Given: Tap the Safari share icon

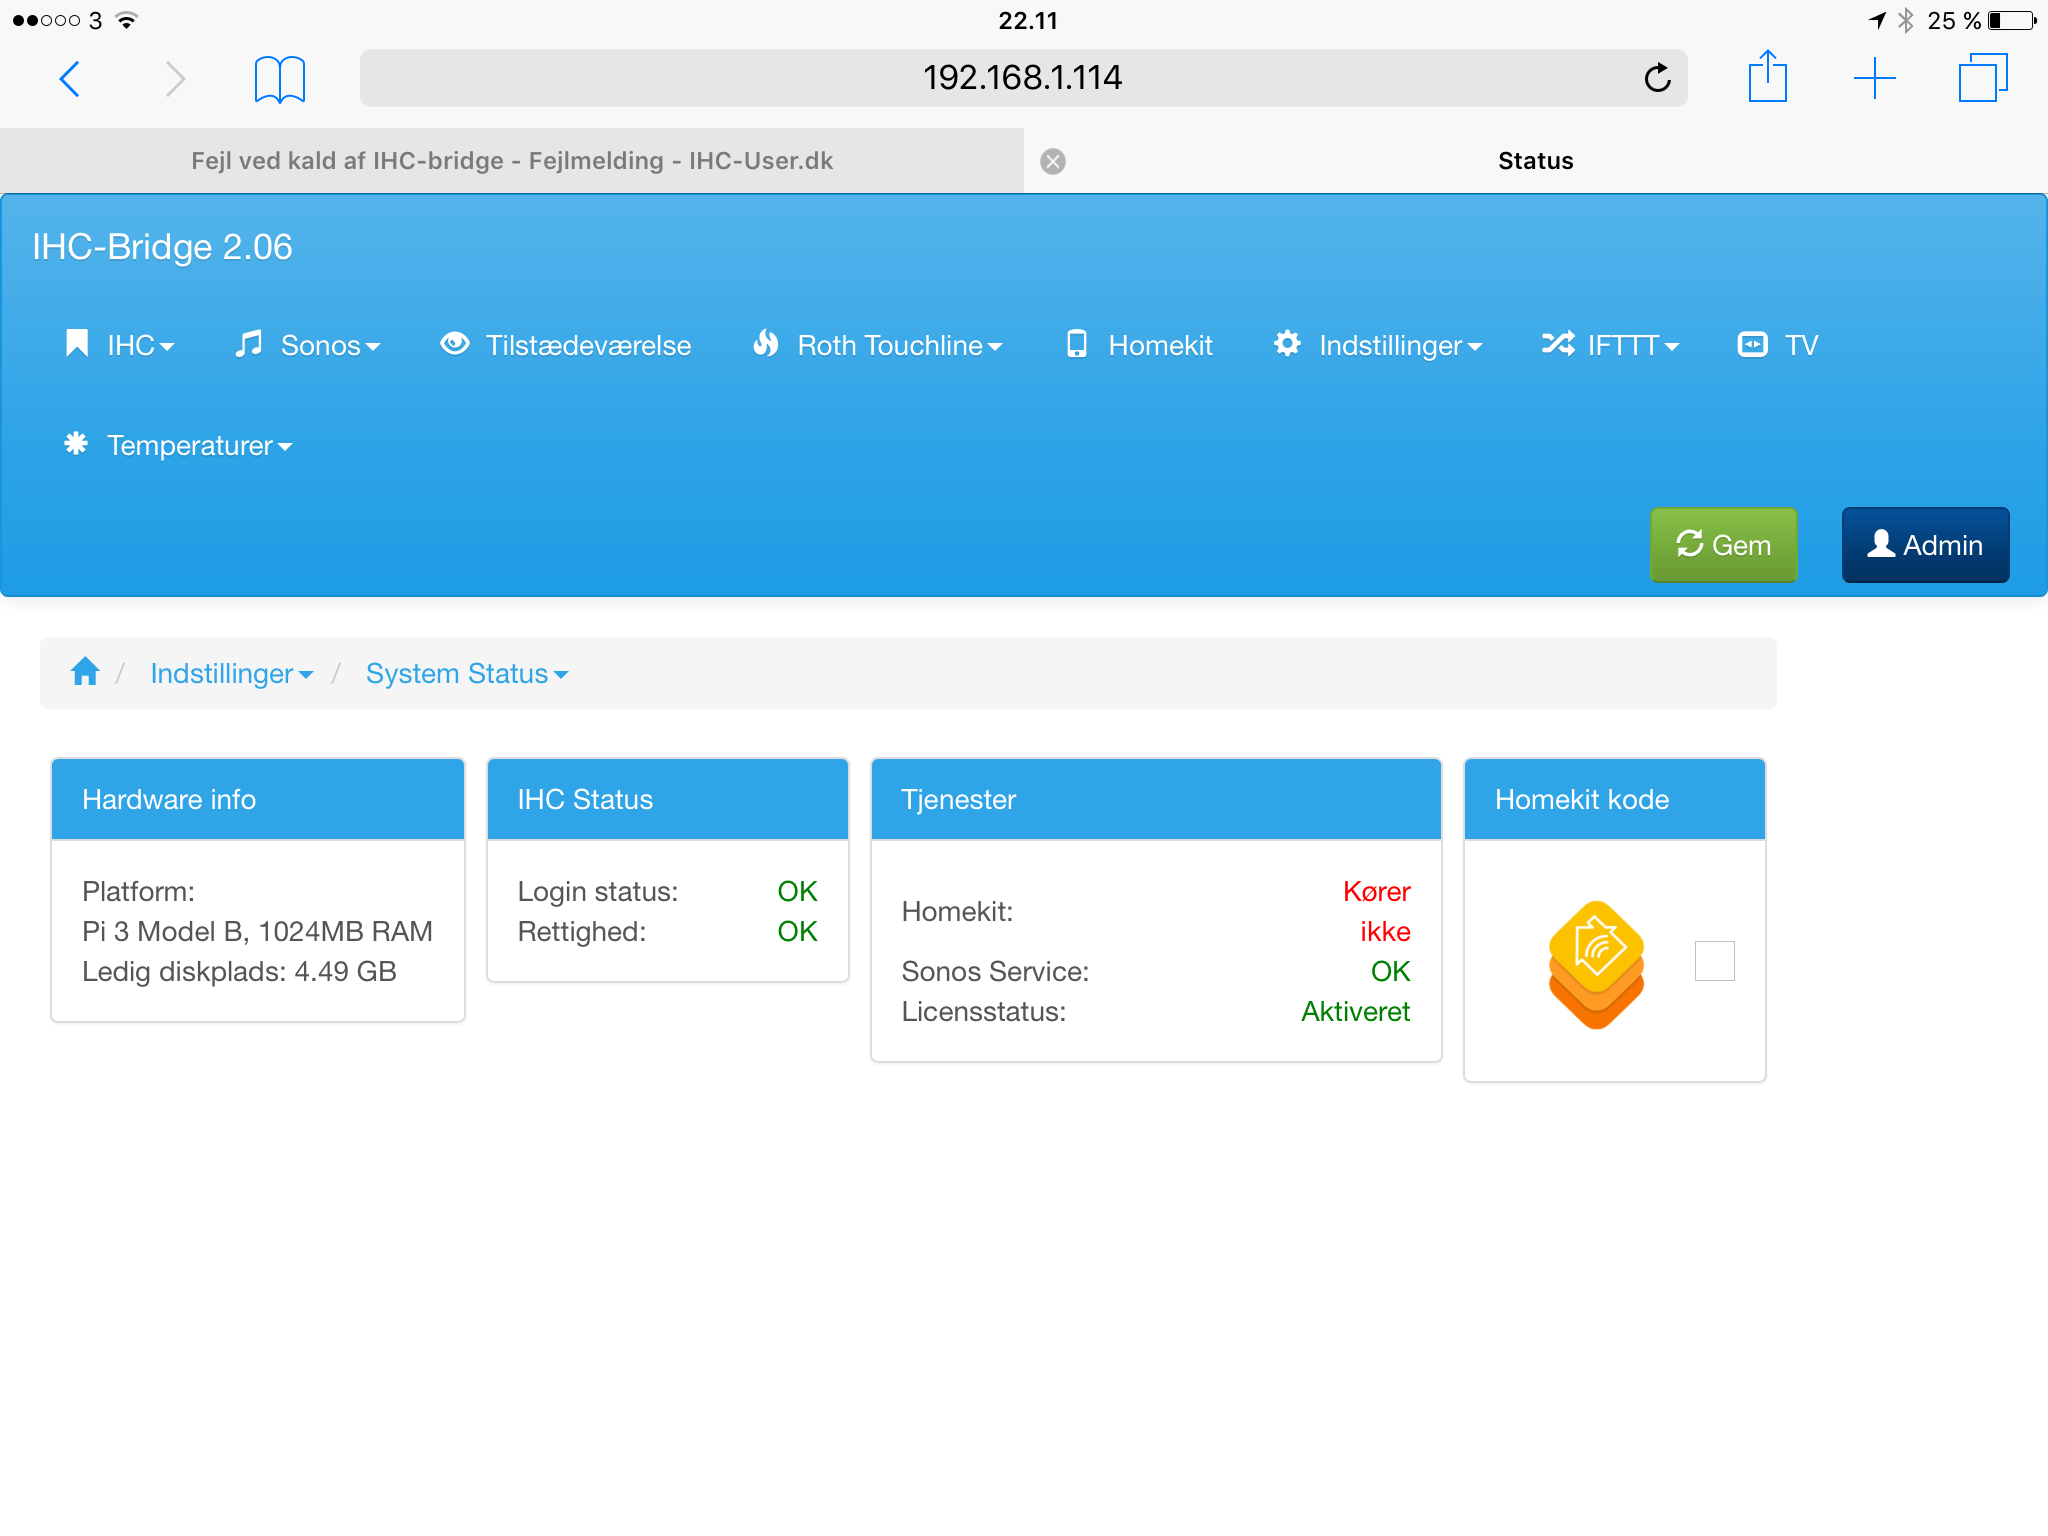Looking at the screenshot, I should point(1767,77).
